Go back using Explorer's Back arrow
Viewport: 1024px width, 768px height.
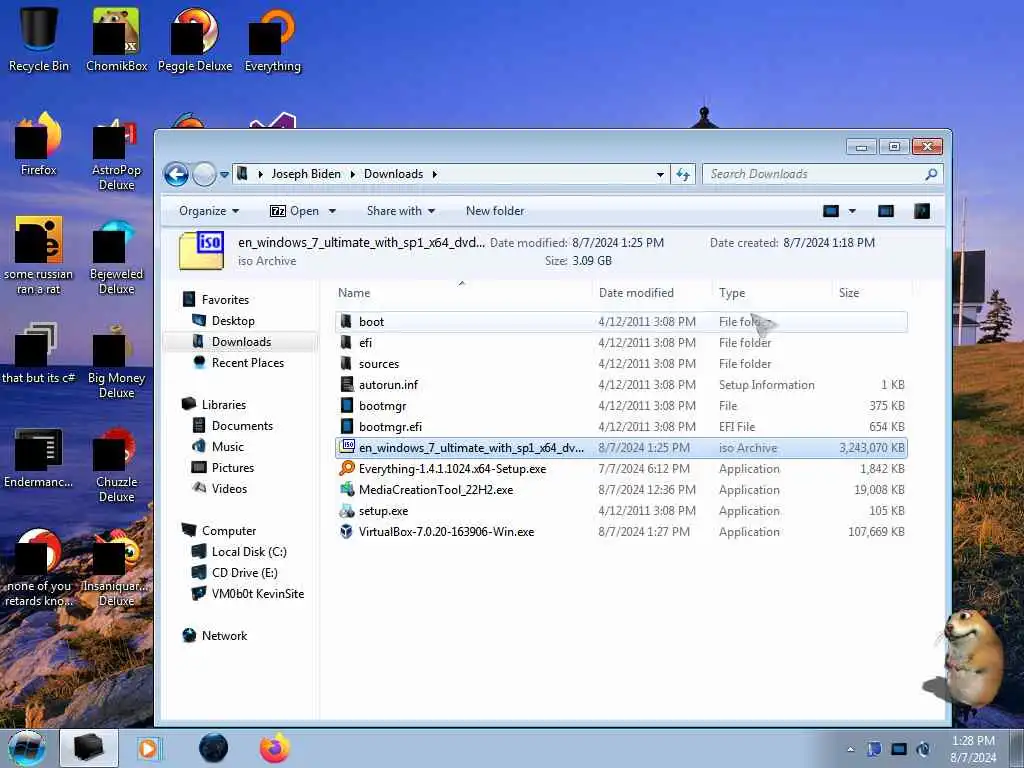point(176,174)
